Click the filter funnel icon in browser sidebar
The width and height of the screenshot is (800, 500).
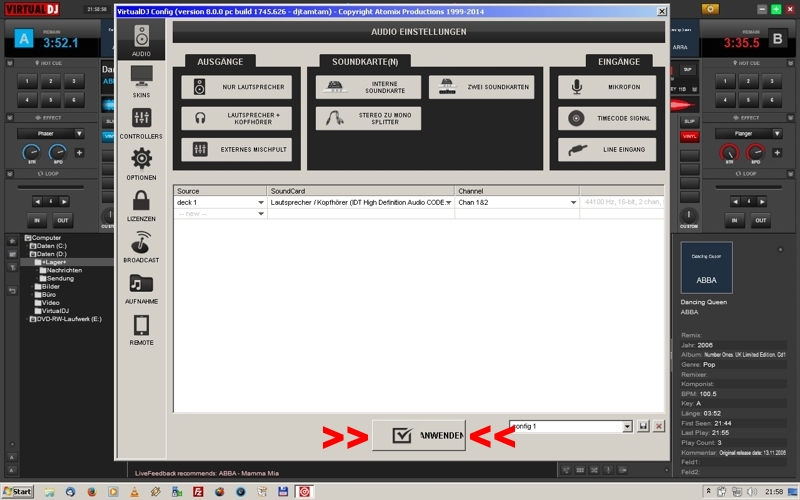[12, 267]
